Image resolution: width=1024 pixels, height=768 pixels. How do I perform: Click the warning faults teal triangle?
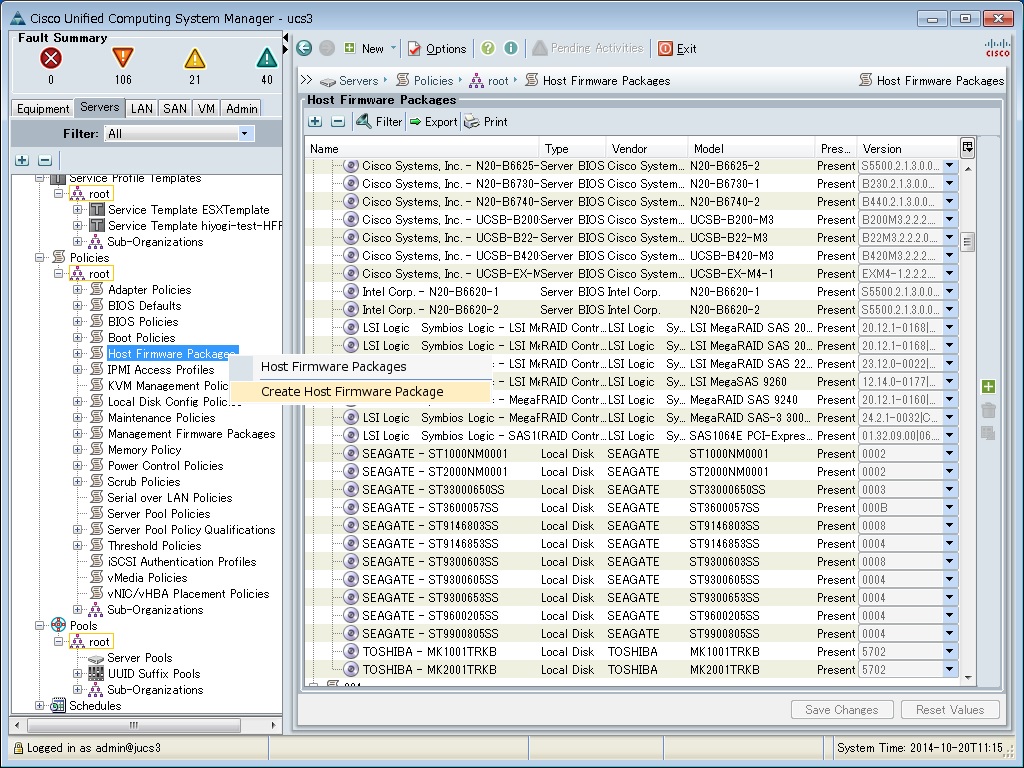pos(266,59)
